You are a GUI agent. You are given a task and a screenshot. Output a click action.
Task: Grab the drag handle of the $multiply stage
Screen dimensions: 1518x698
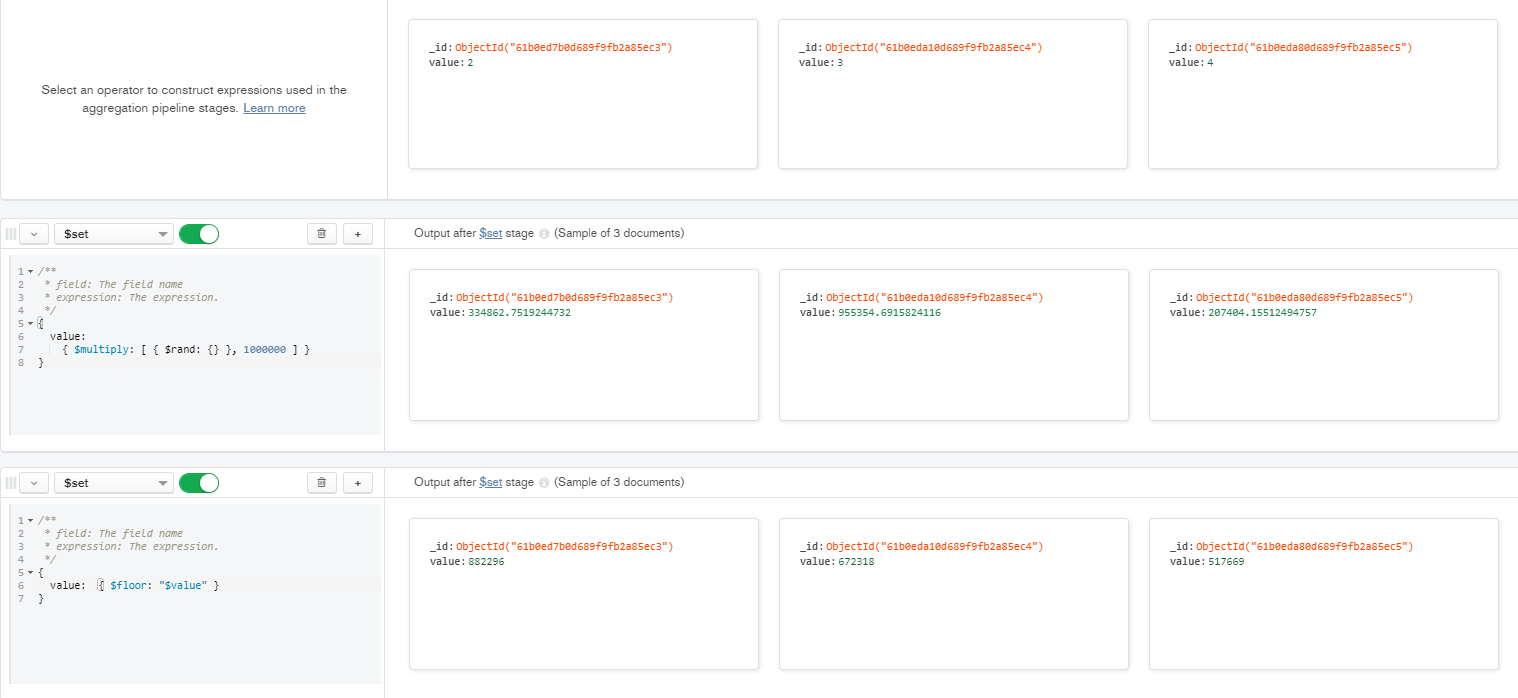(11, 234)
